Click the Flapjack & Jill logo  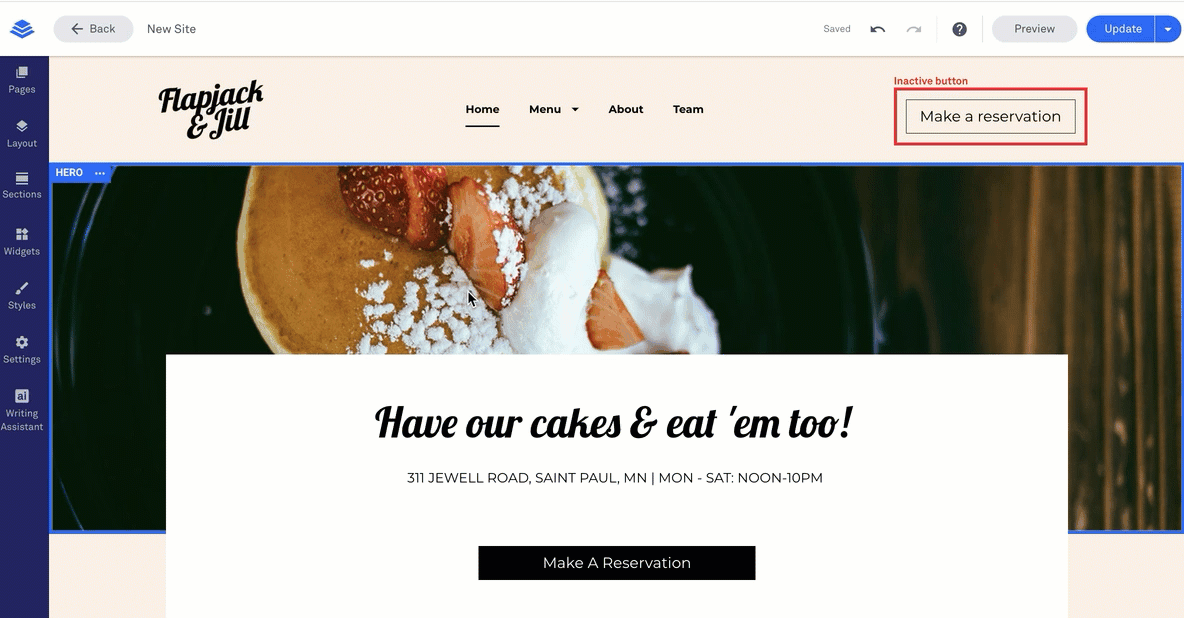point(211,110)
